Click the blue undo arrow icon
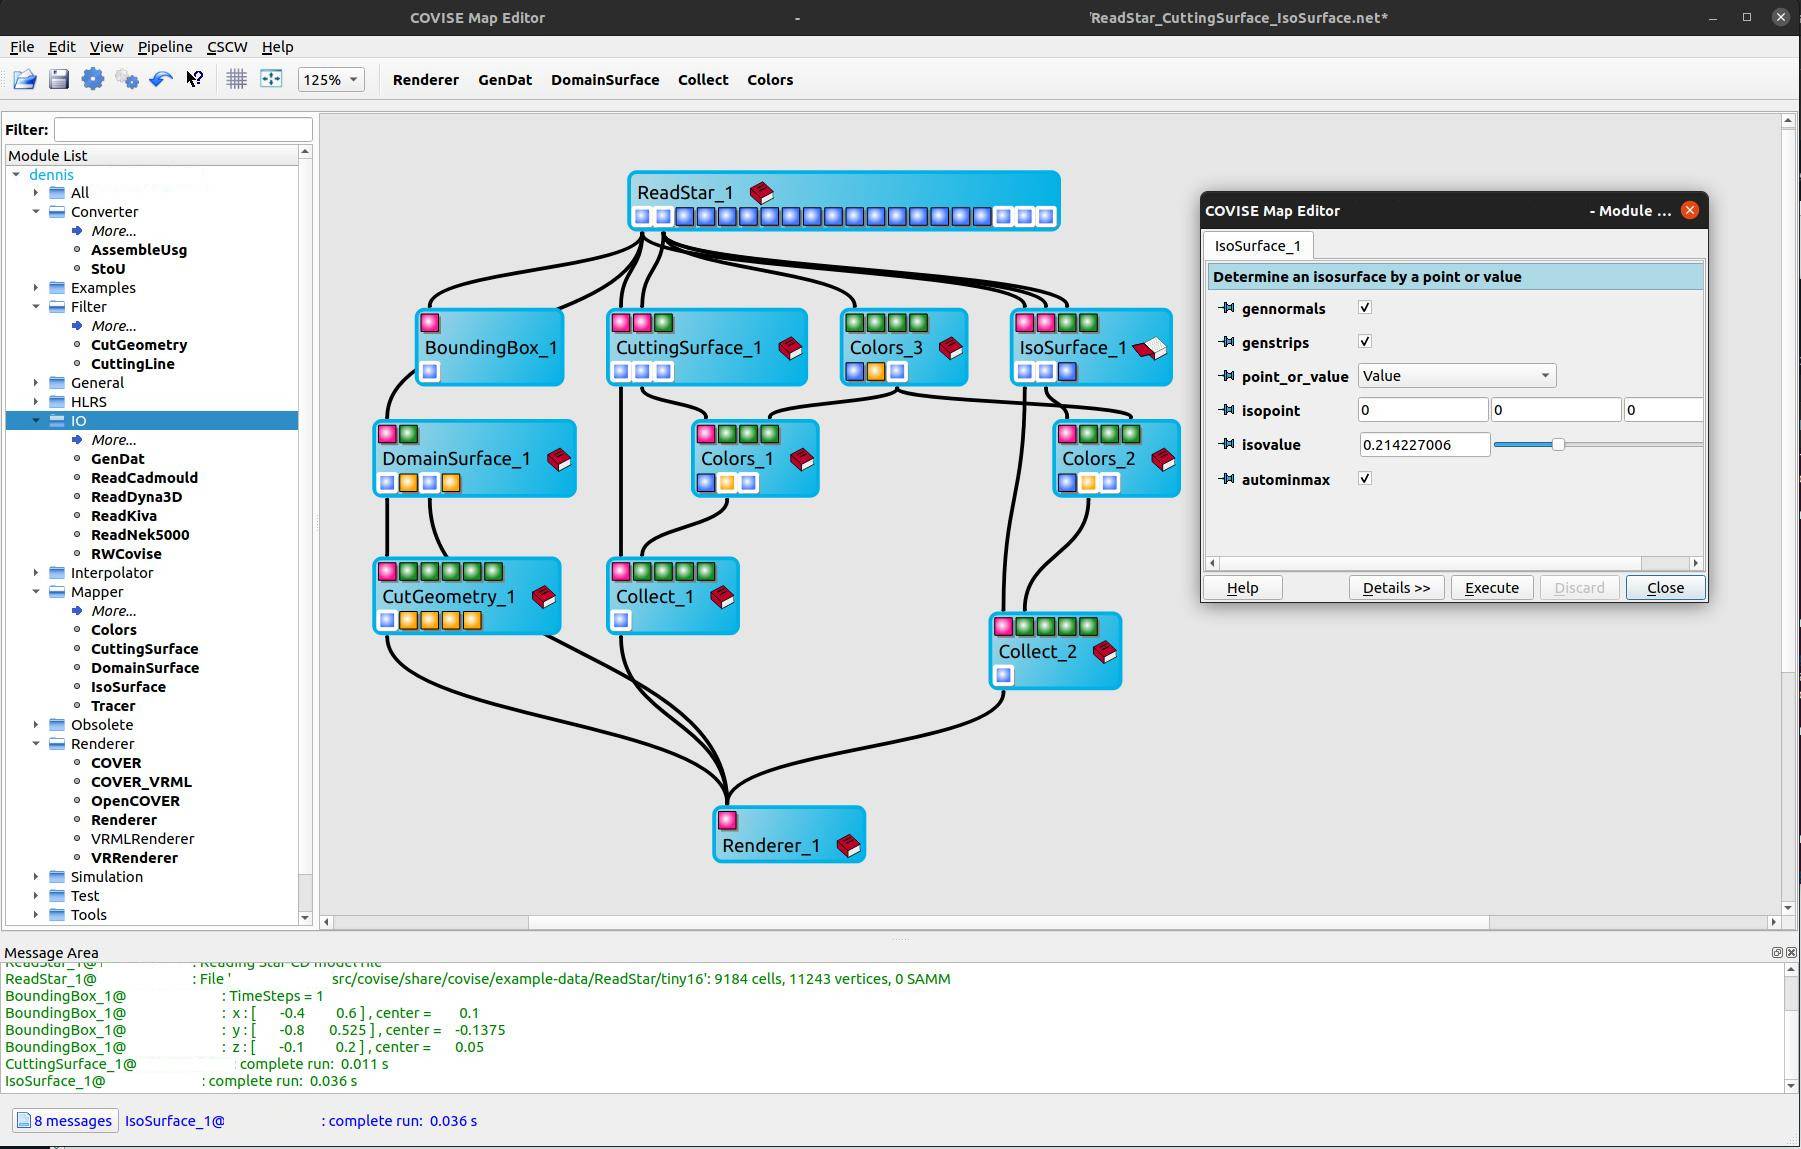The height and width of the screenshot is (1149, 1801). 161,79
